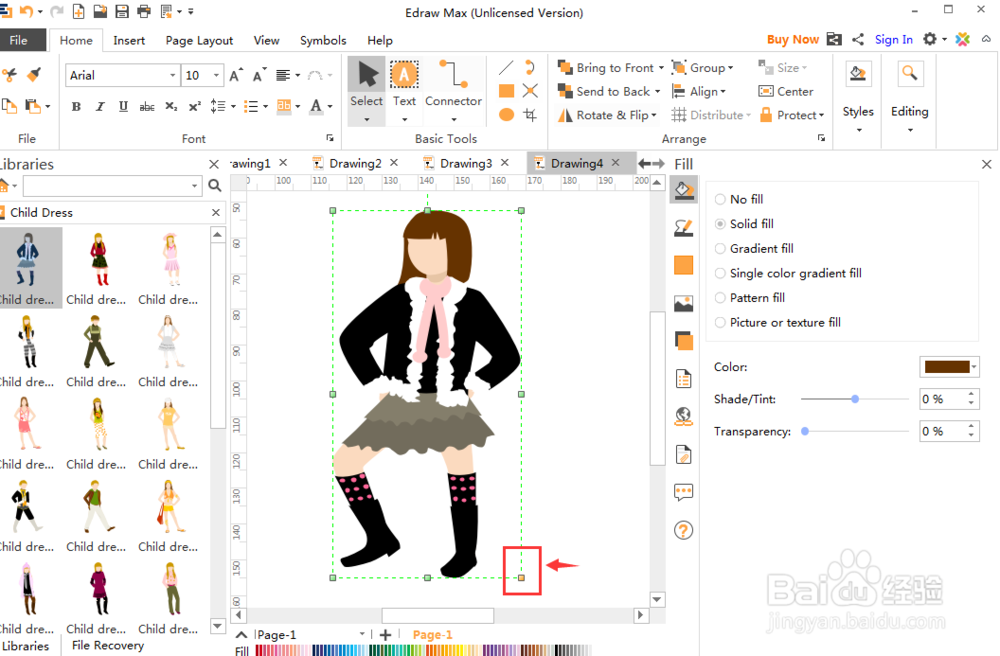Open the font size 10 dropdown
Screen dimensions: 1000x656
click(216, 75)
